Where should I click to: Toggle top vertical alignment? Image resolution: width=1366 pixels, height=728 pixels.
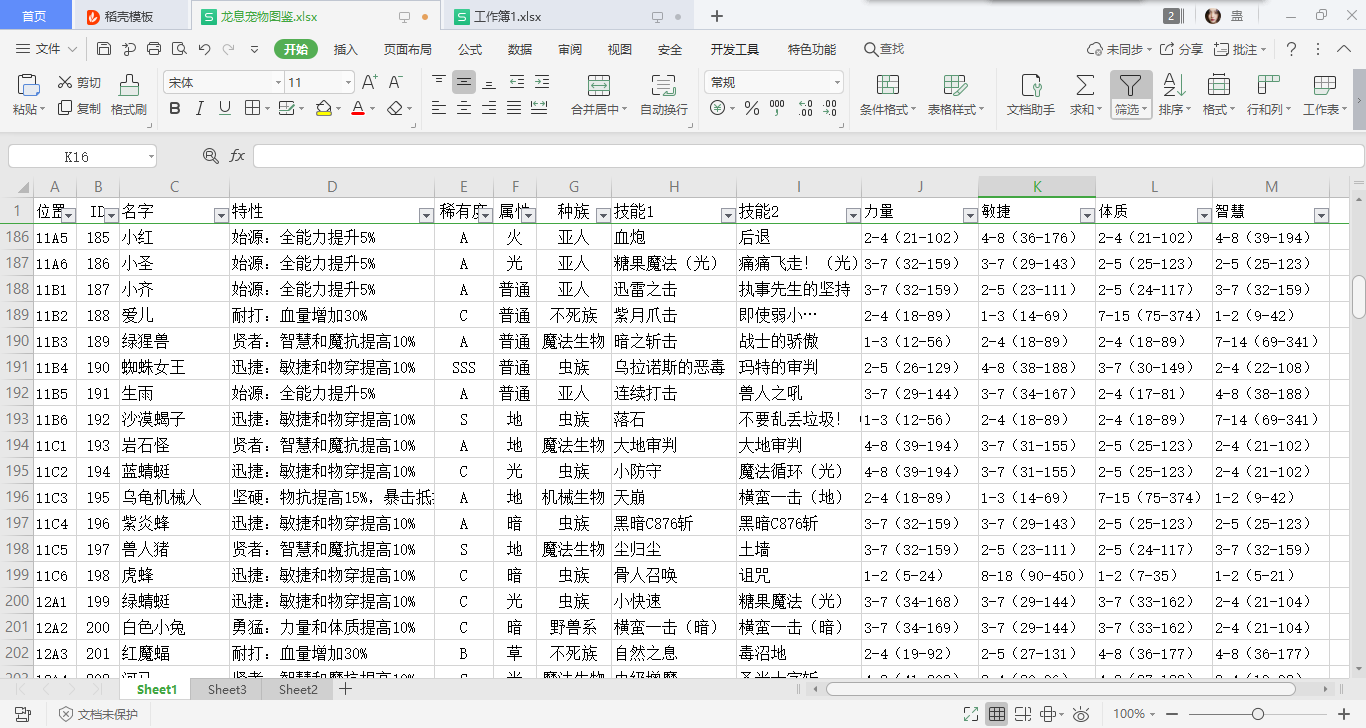pos(439,82)
